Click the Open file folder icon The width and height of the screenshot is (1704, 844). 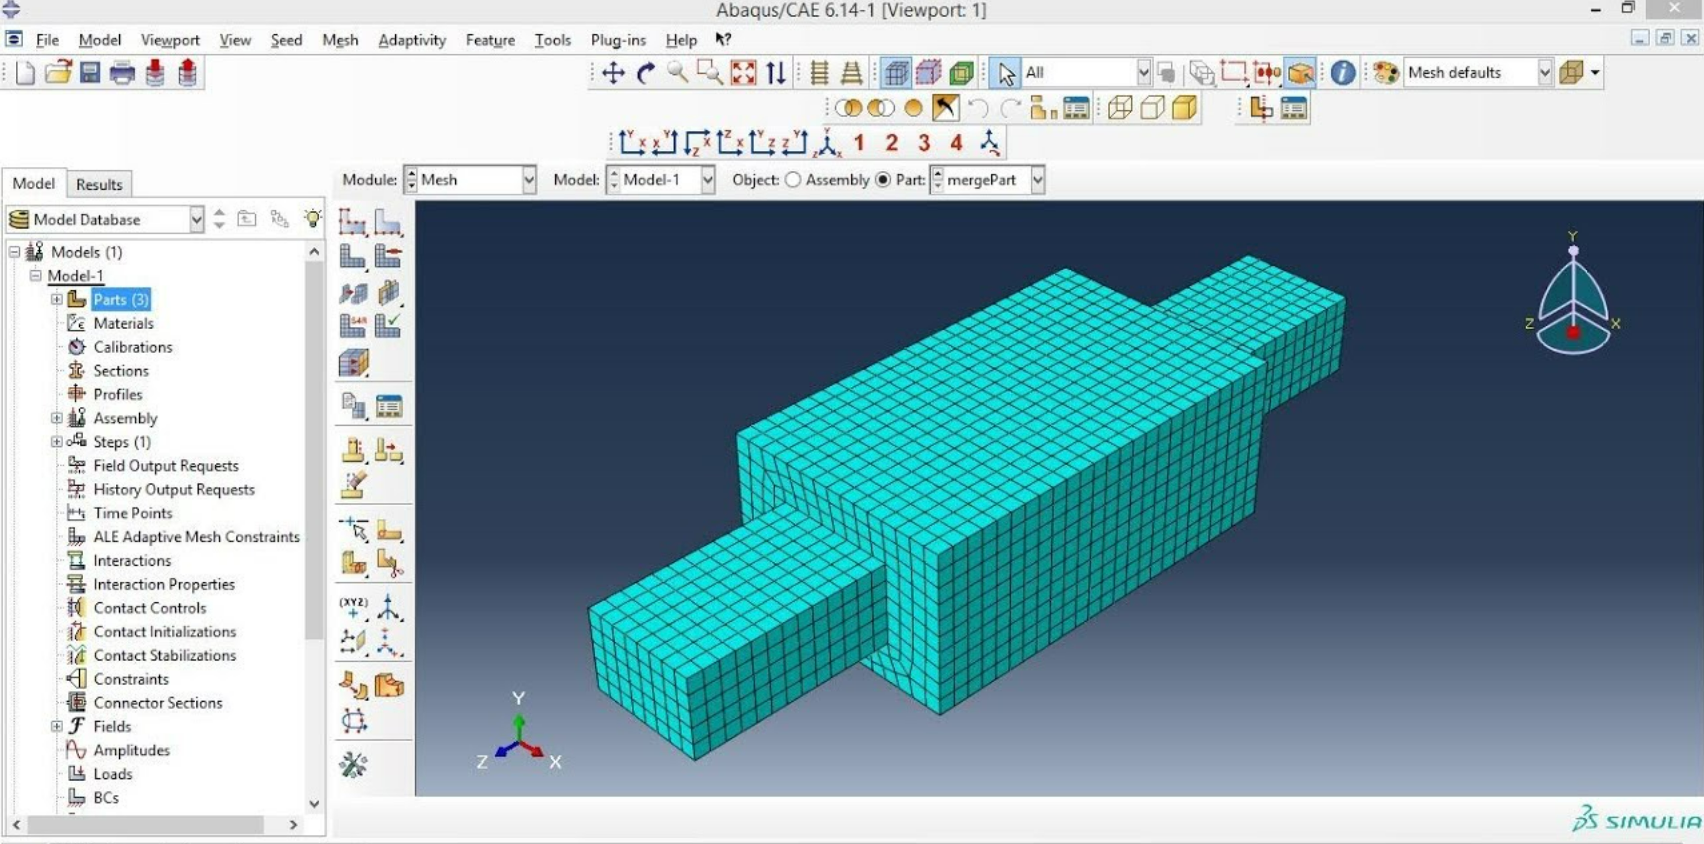click(x=58, y=72)
